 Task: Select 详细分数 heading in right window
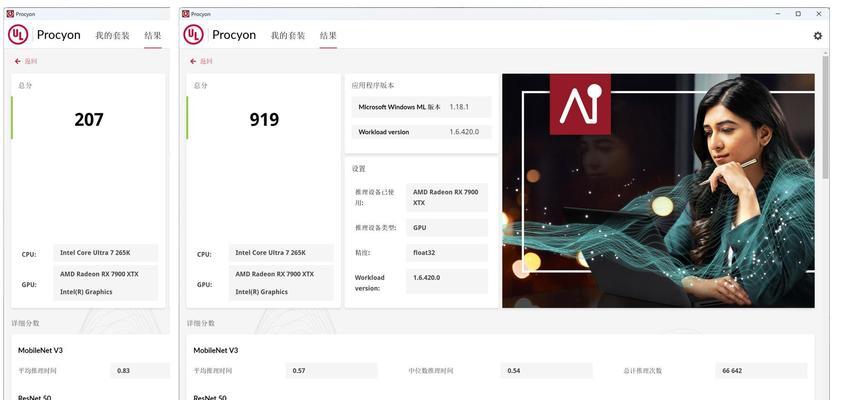pos(201,323)
